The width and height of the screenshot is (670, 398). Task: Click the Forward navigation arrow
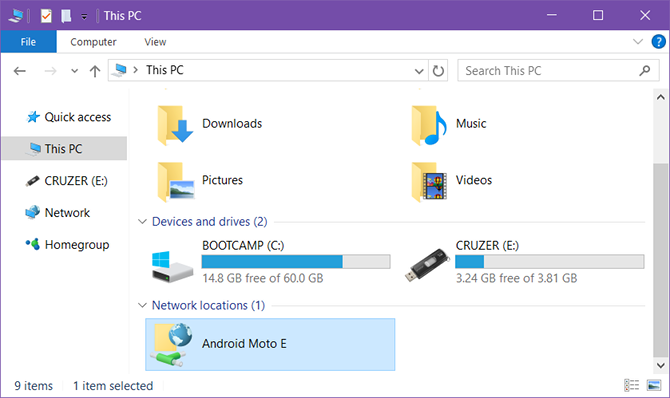(50, 71)
